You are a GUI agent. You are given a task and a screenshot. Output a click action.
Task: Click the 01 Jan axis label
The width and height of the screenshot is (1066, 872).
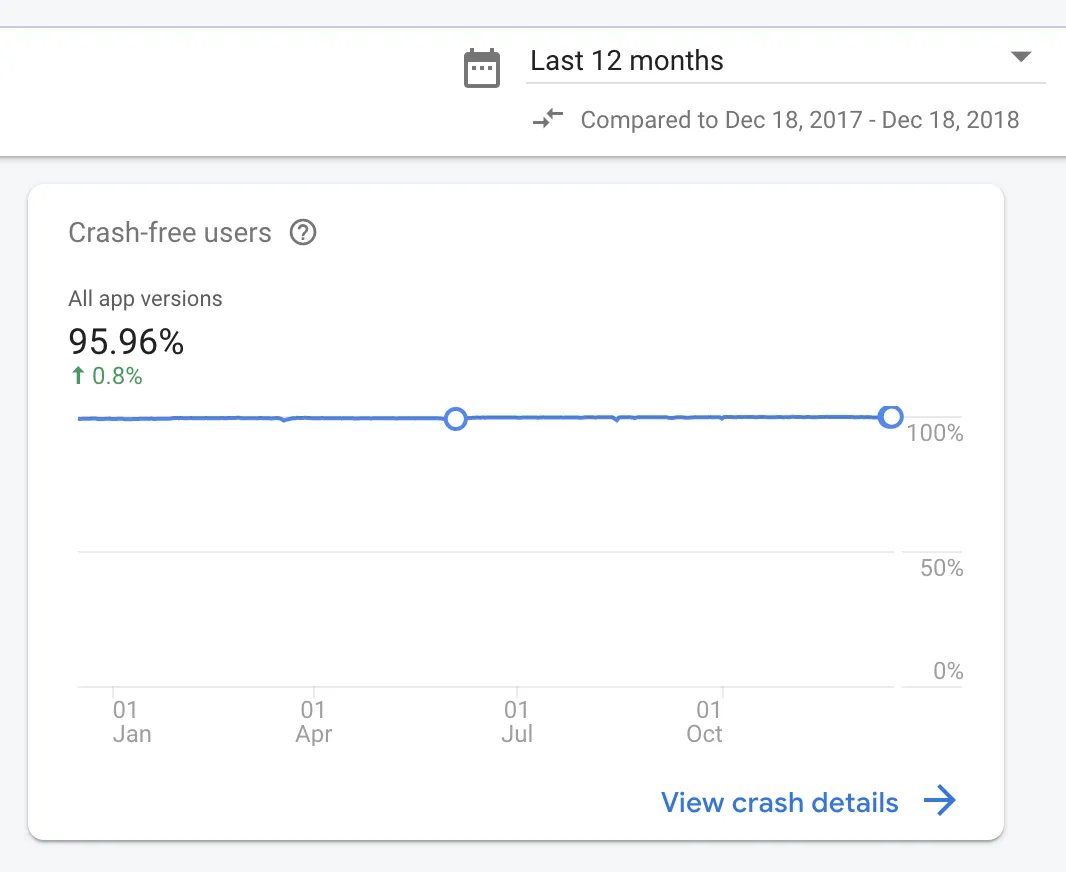[x=129, y=722]
